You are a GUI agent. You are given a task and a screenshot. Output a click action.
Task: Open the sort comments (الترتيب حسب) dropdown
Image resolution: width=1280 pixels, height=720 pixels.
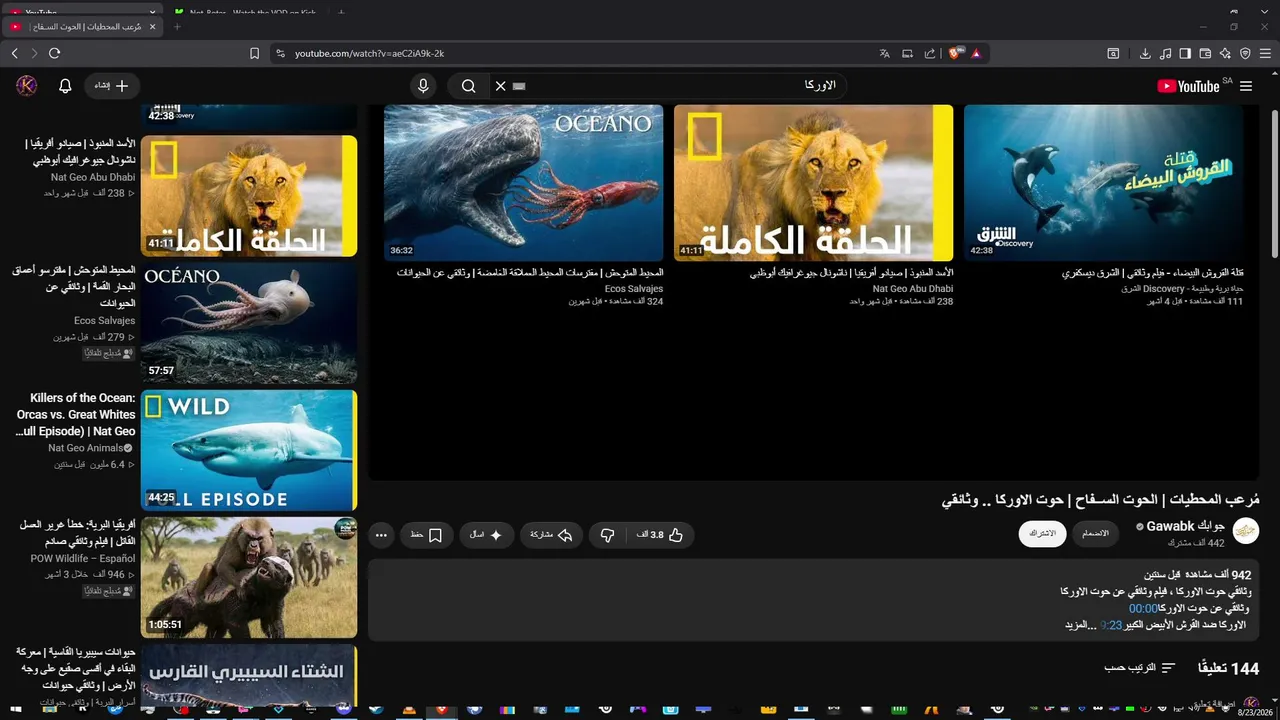click(1140, 667)
